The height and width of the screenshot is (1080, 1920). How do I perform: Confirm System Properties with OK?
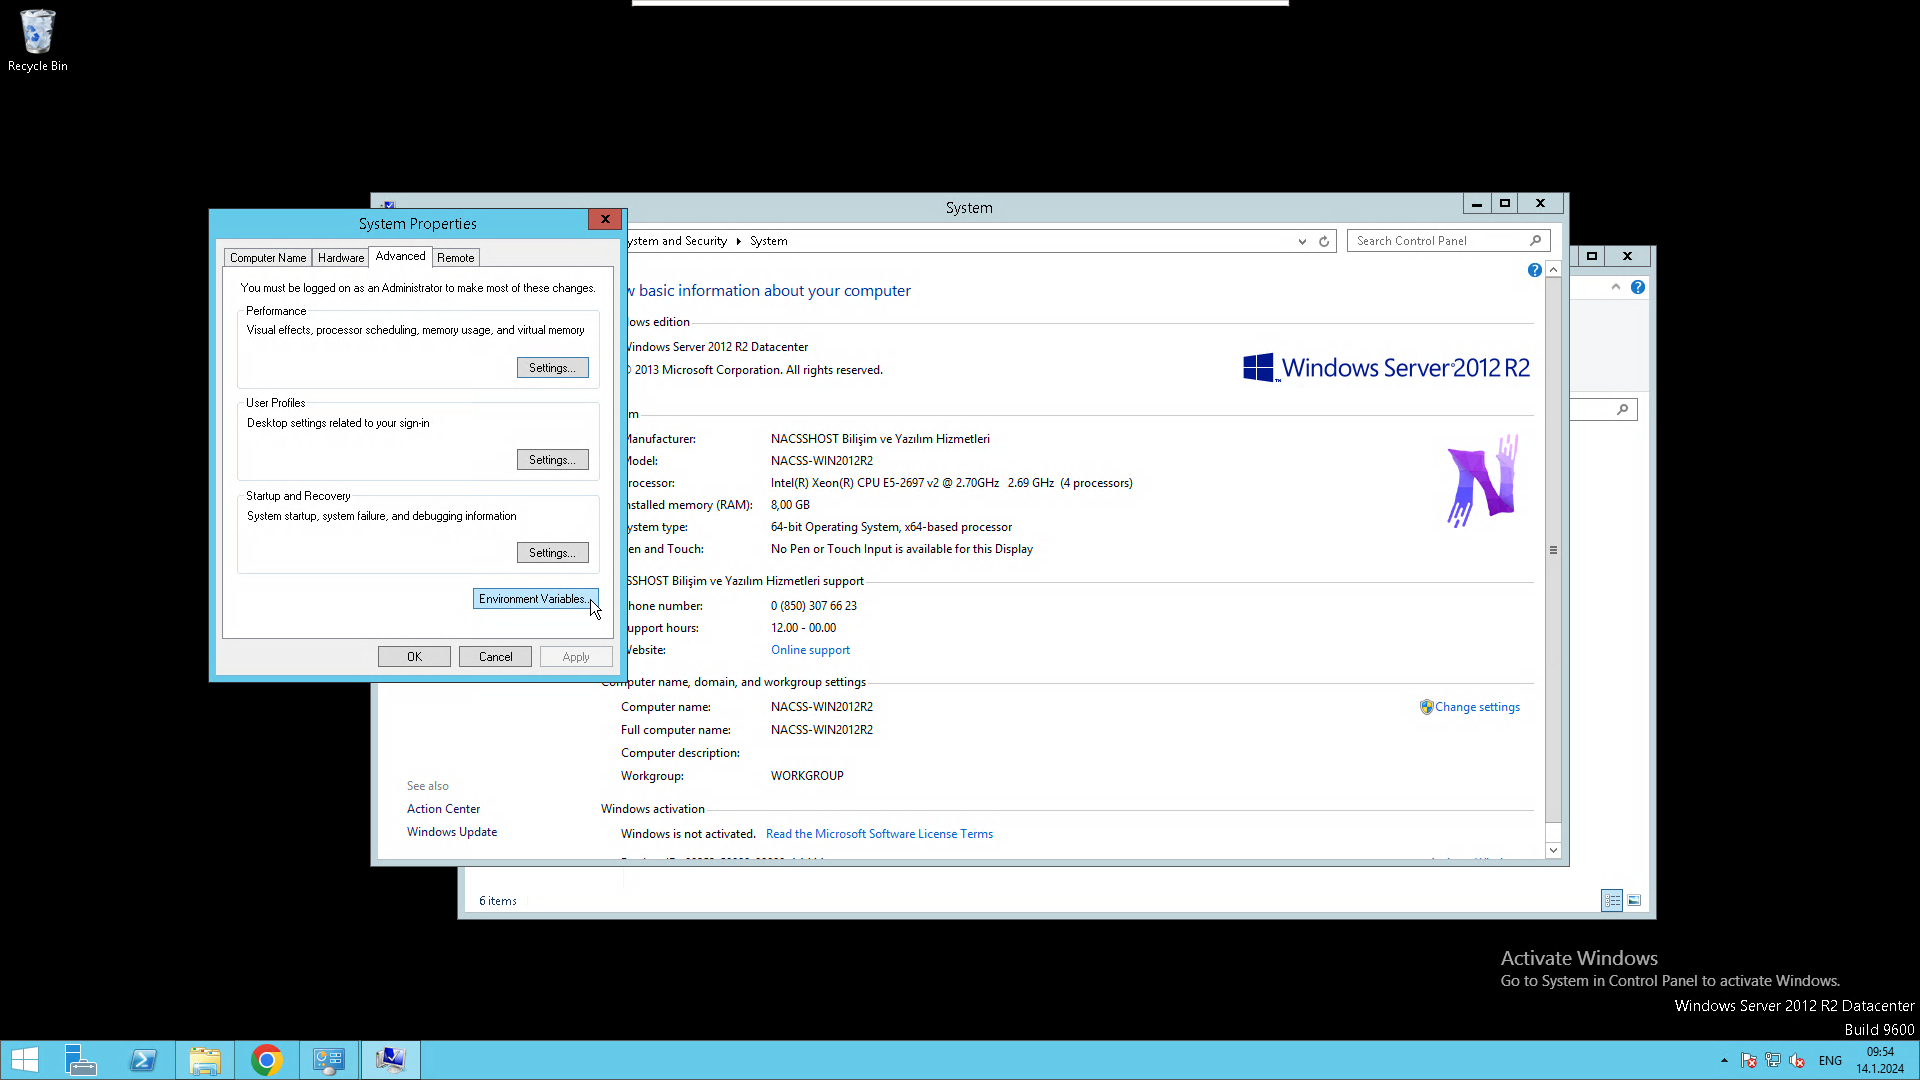click(414, 657)
